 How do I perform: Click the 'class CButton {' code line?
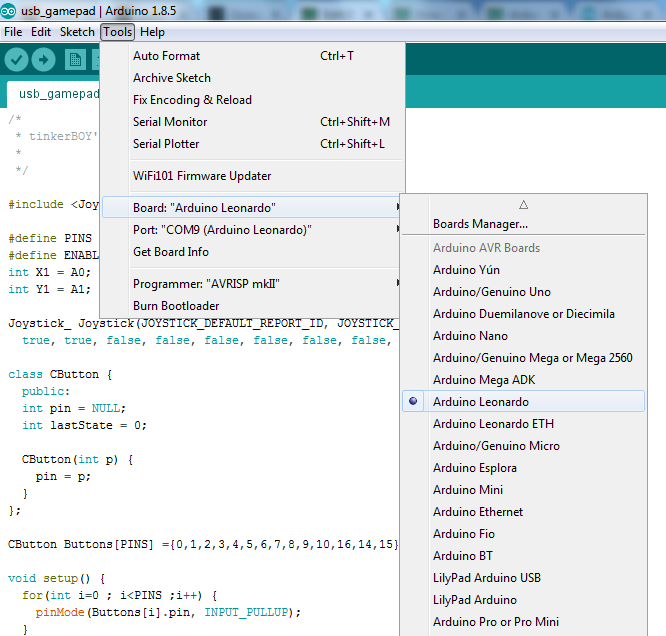click(x=60, y=374)
